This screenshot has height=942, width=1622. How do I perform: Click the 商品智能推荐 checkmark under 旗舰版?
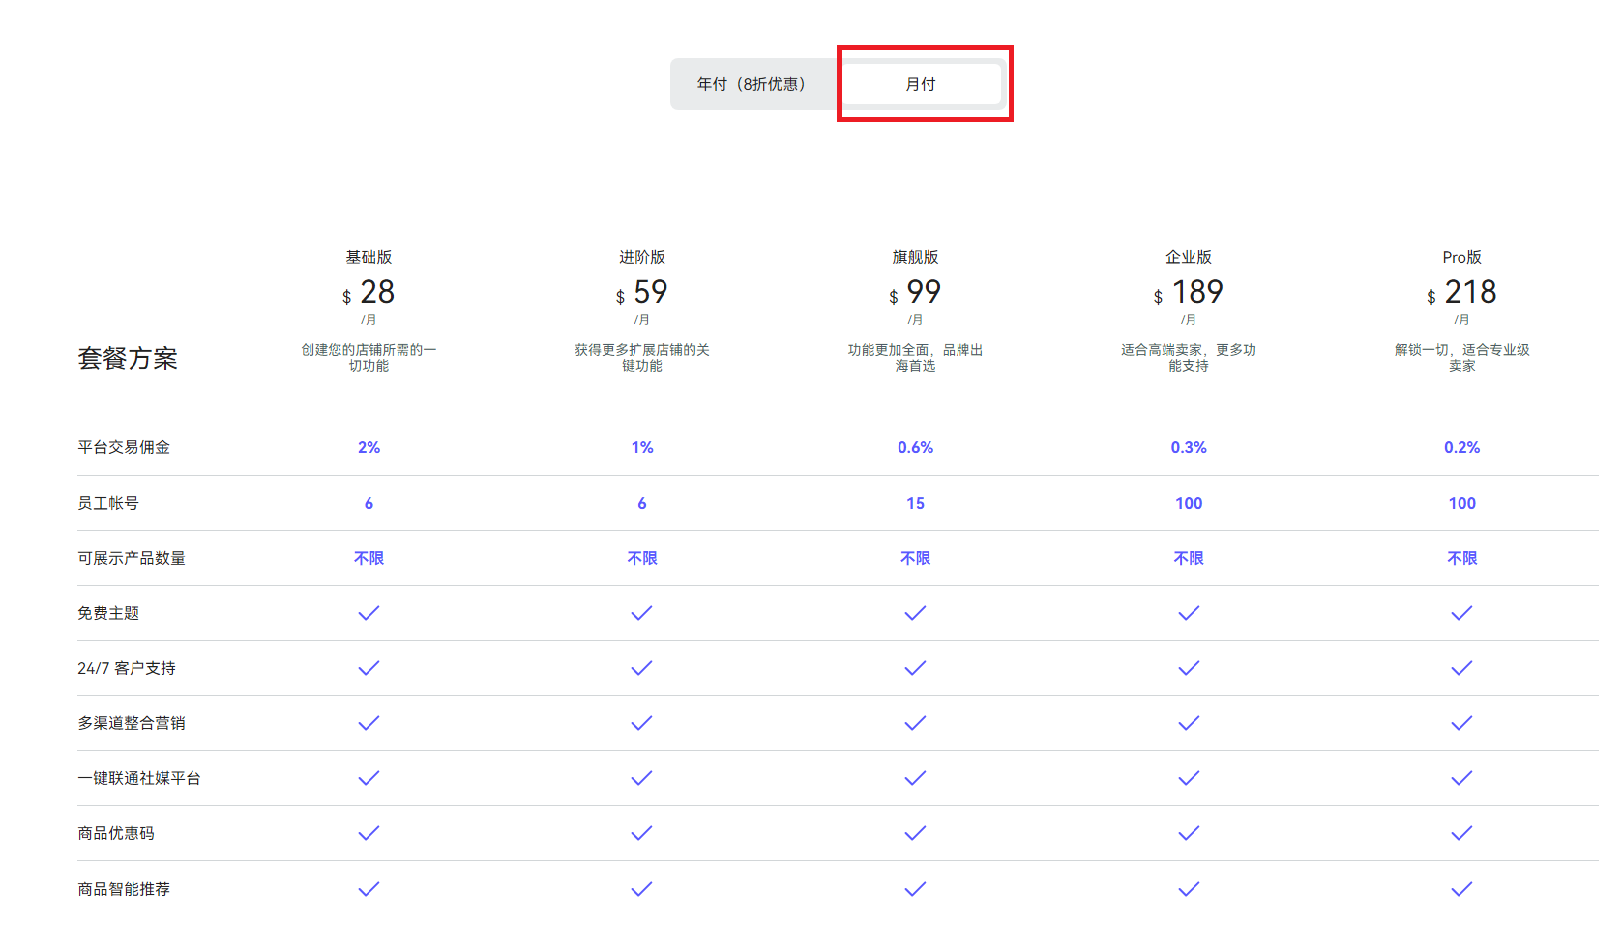915,889
